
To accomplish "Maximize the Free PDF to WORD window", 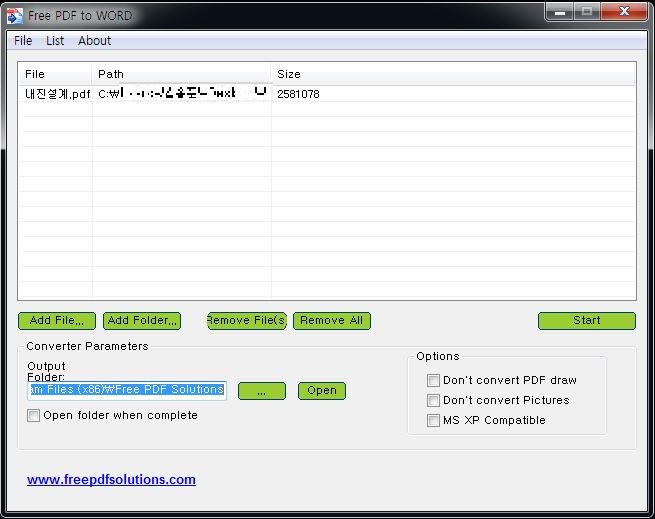I will pyautogui.click(x=587, y=12).
